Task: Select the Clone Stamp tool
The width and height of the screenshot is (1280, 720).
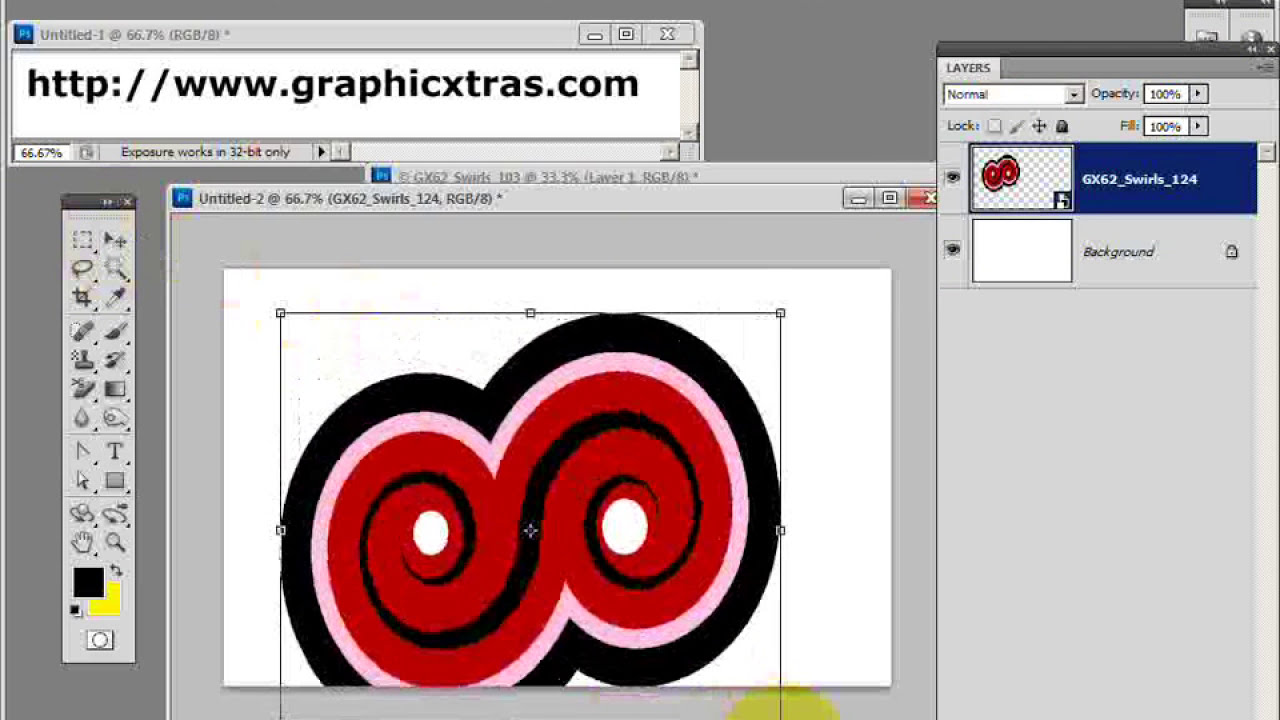Action: tap(83, 360)
